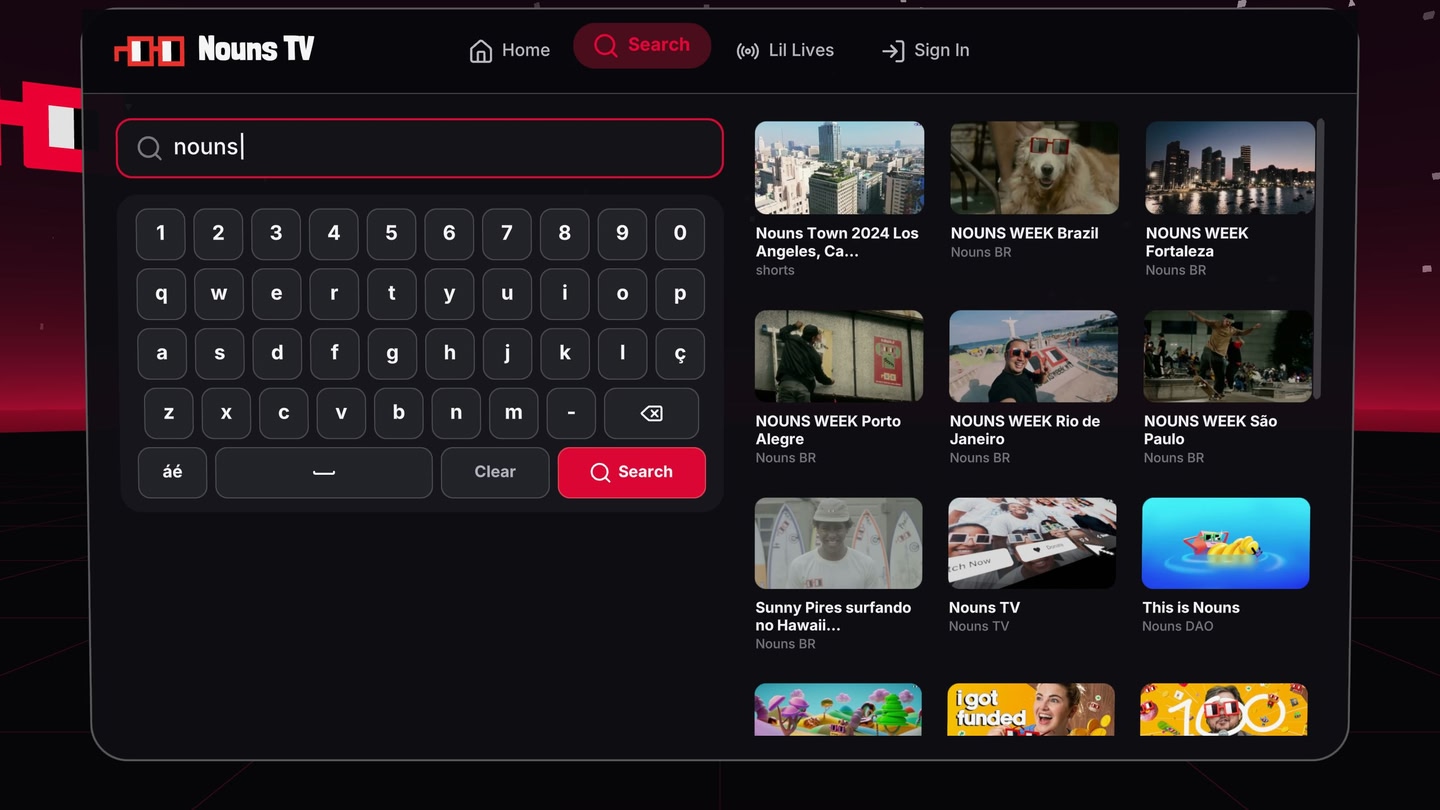Viewport: 1440px width, 810px height.
Task: Tap the number 1 key
Action: click(x=161, y=234)
